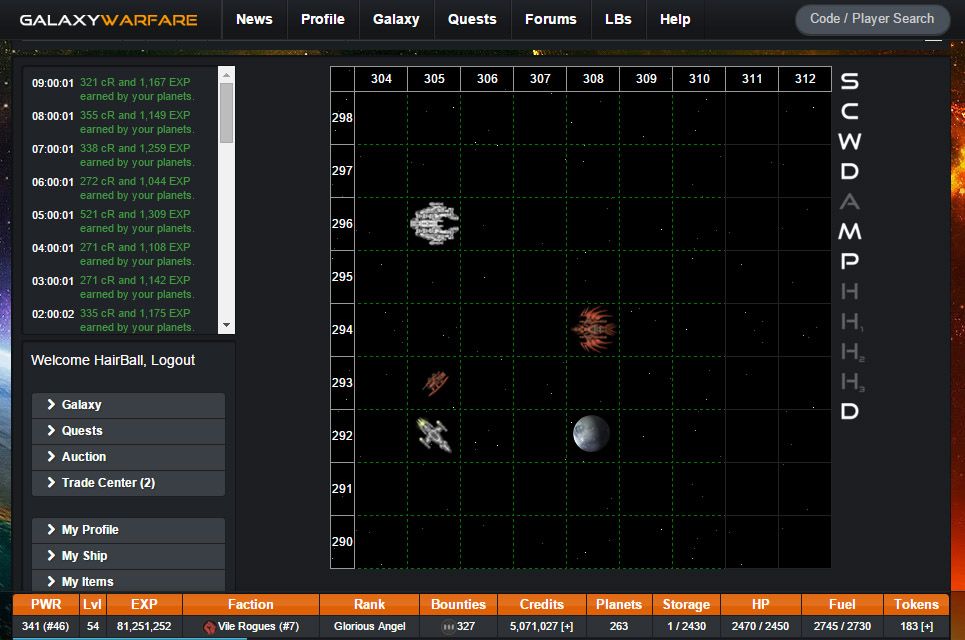
Task: Click the event log scrollbar down arrow
Action: click(x=226, y=325)
